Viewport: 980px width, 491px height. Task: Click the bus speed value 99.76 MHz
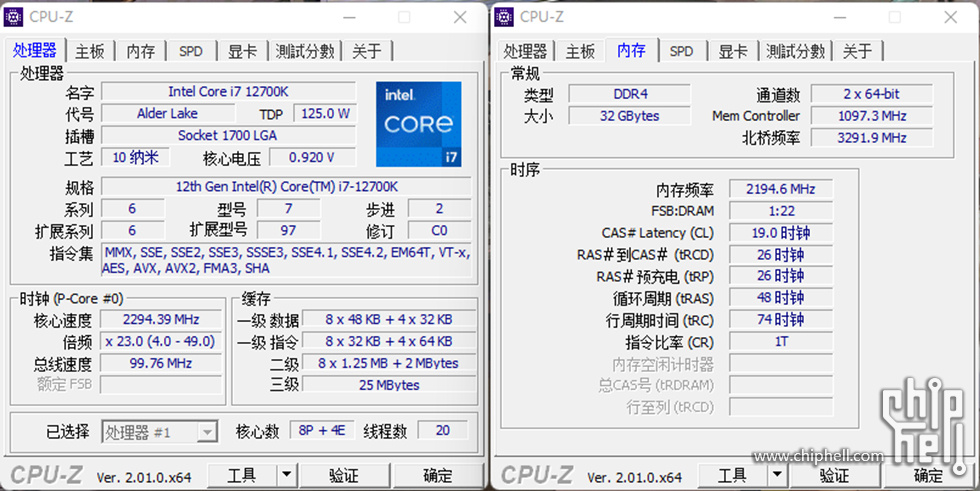pos(161,364)
